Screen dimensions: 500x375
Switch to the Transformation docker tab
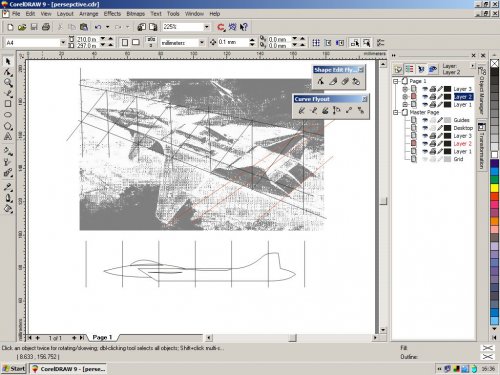481,145
